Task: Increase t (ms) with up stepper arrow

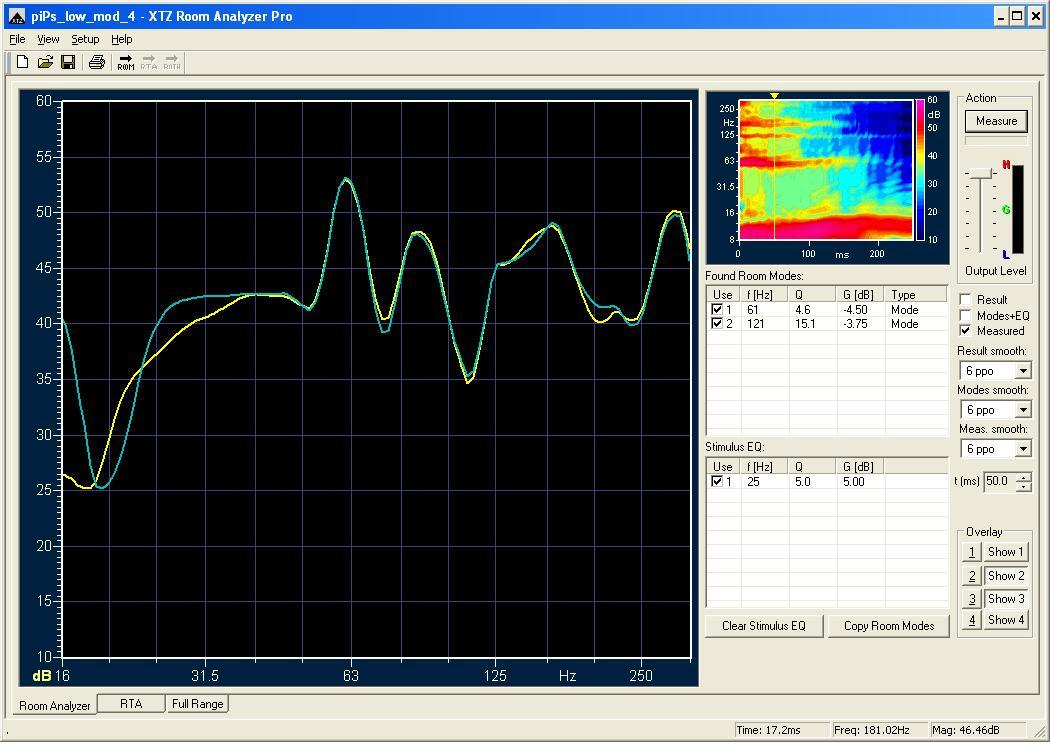Action: pyautogui.click(x=1023, y=477)
